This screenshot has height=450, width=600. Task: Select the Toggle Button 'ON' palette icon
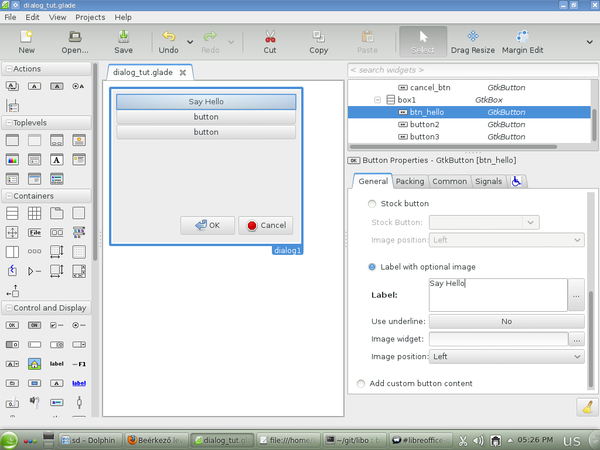tap(34, 325)
